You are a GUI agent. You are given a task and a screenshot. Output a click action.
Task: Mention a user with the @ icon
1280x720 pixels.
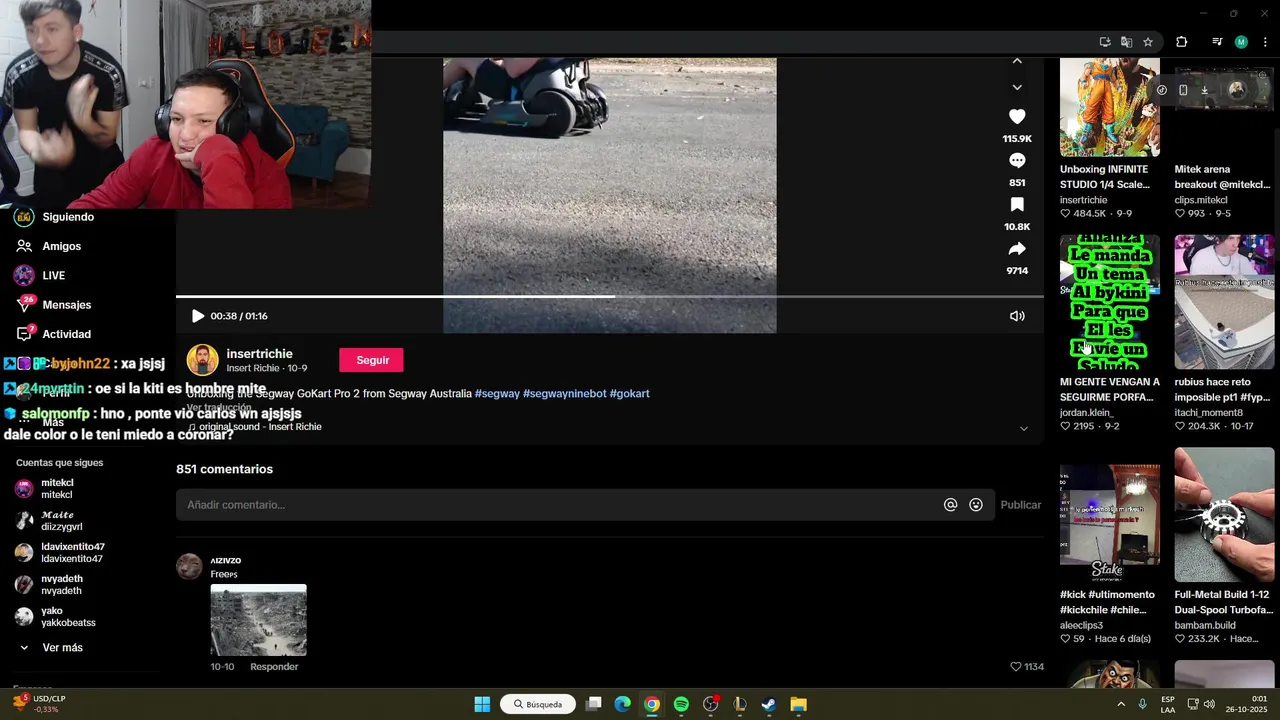(x=951, y=505)
